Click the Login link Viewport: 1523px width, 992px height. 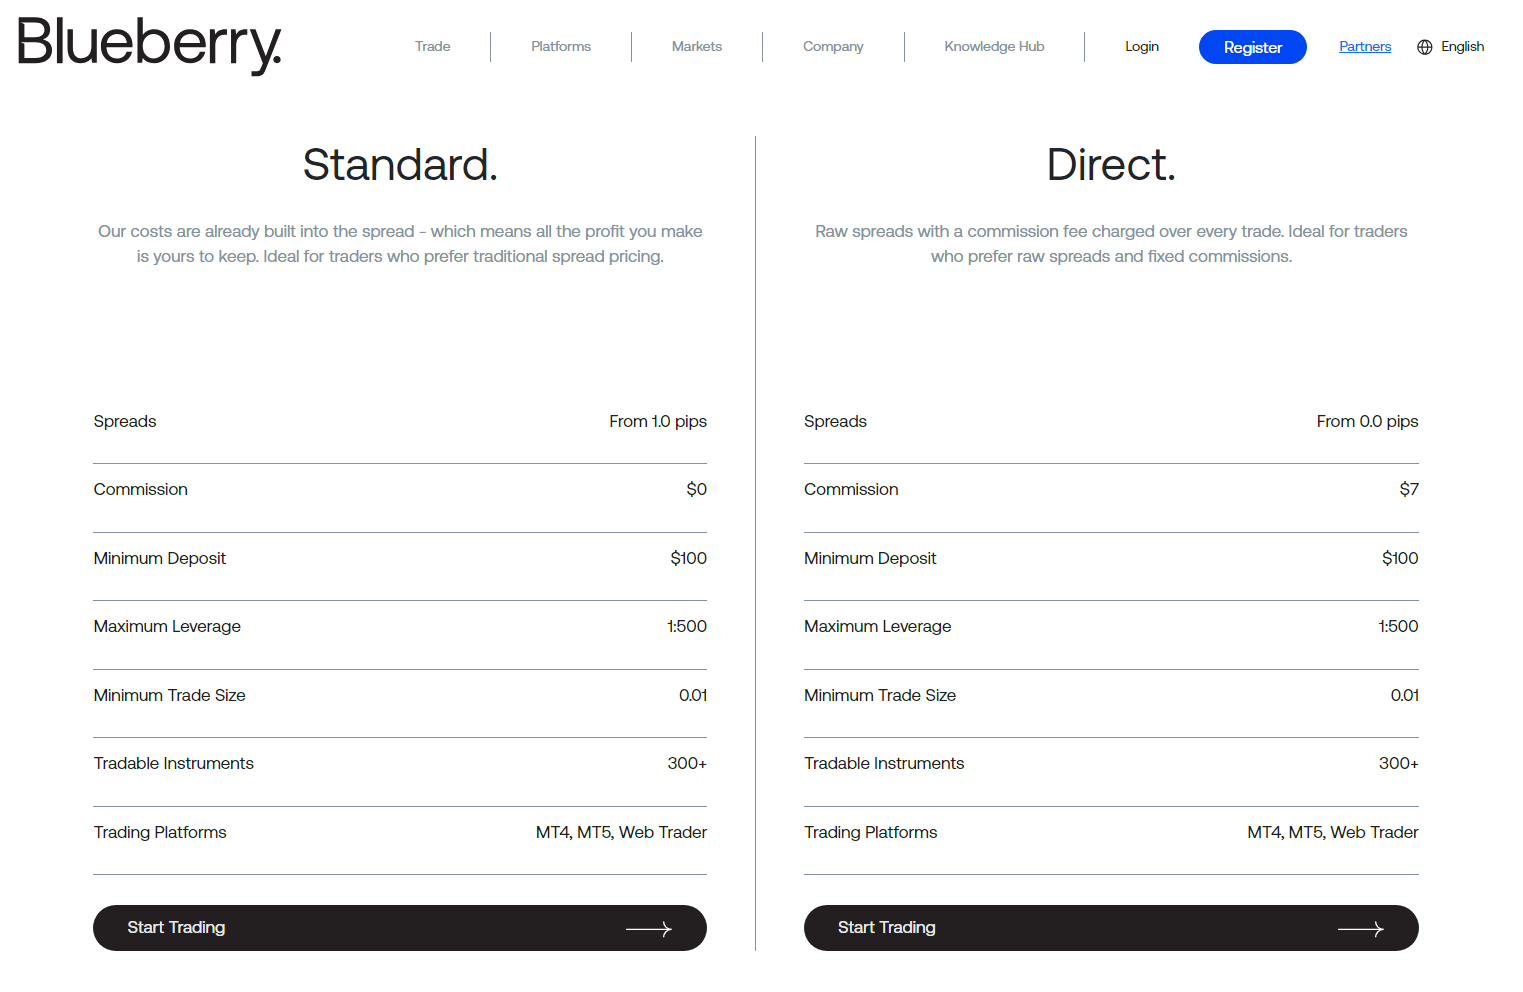point(1142,47)
